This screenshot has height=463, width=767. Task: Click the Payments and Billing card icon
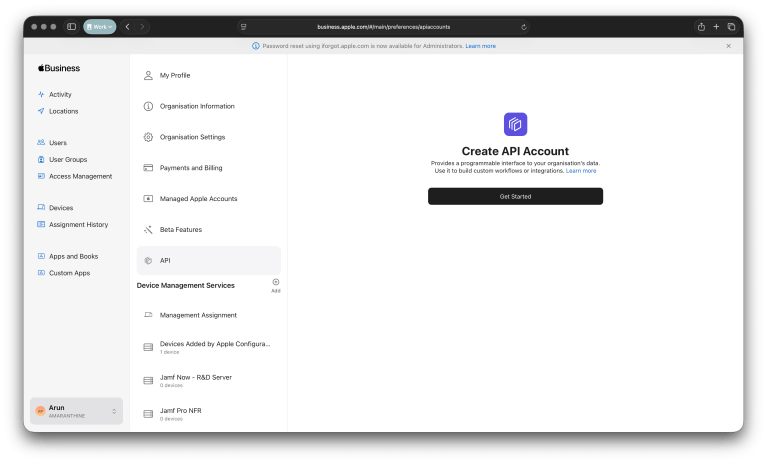[x=148, y=168]
